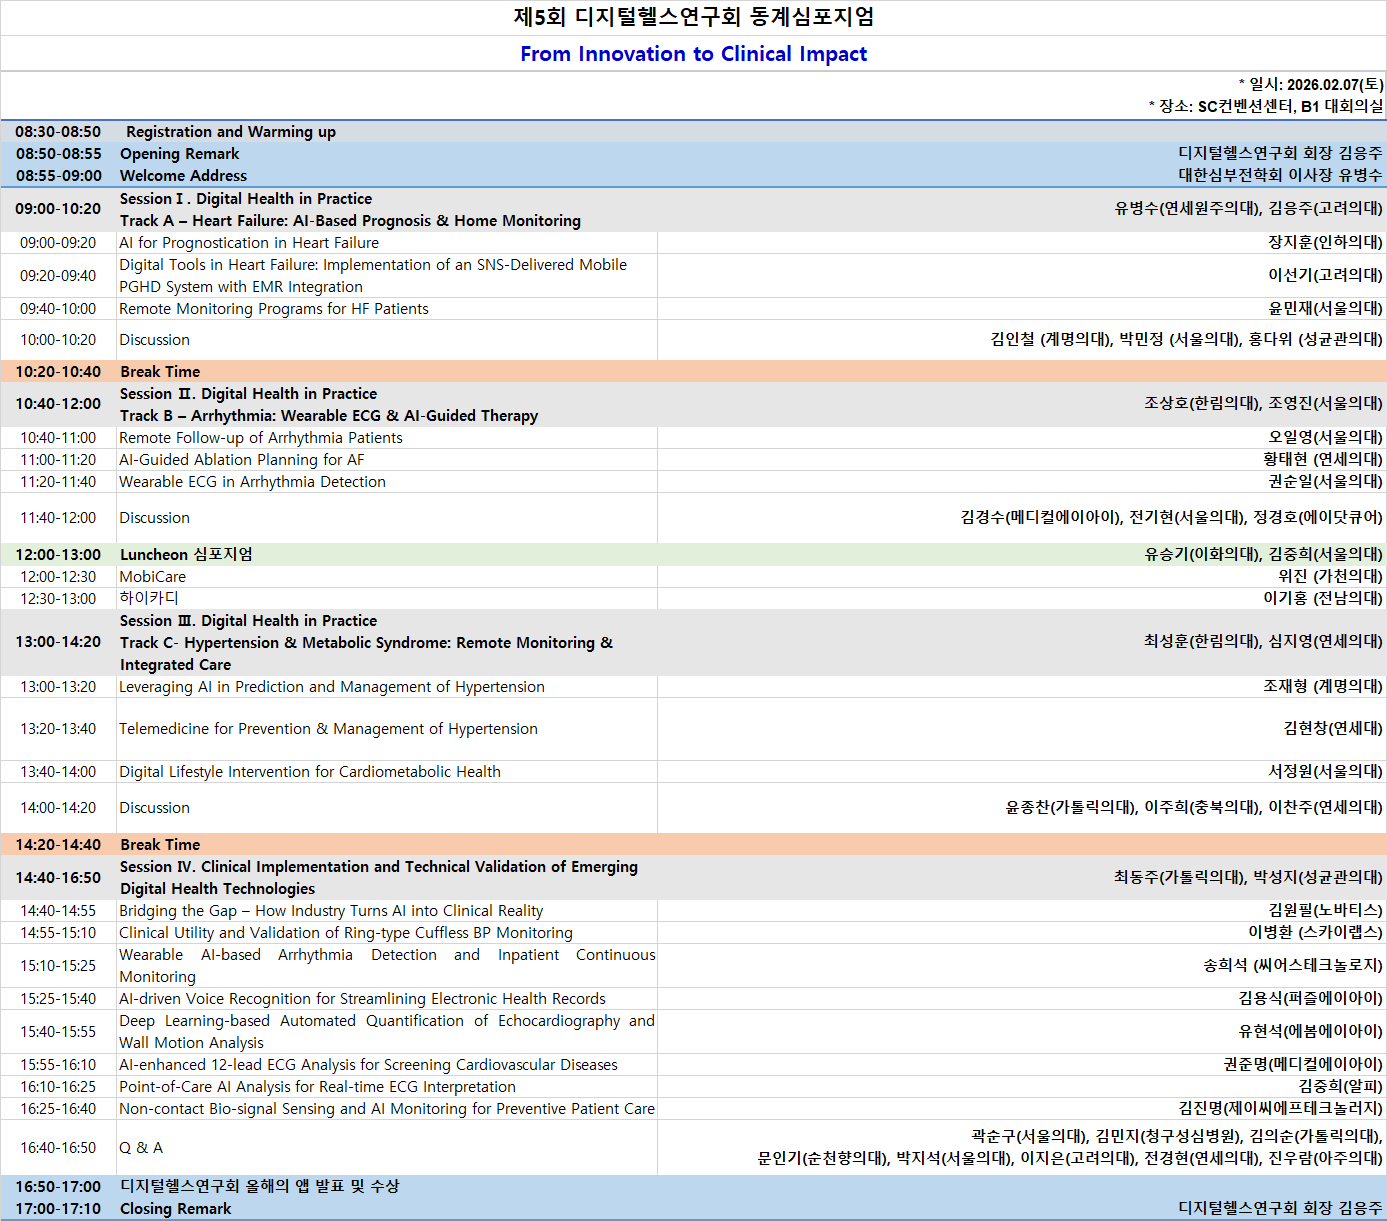Click the 'Welcome Address' cell
1387x1221 pixels.
(183, 176)
